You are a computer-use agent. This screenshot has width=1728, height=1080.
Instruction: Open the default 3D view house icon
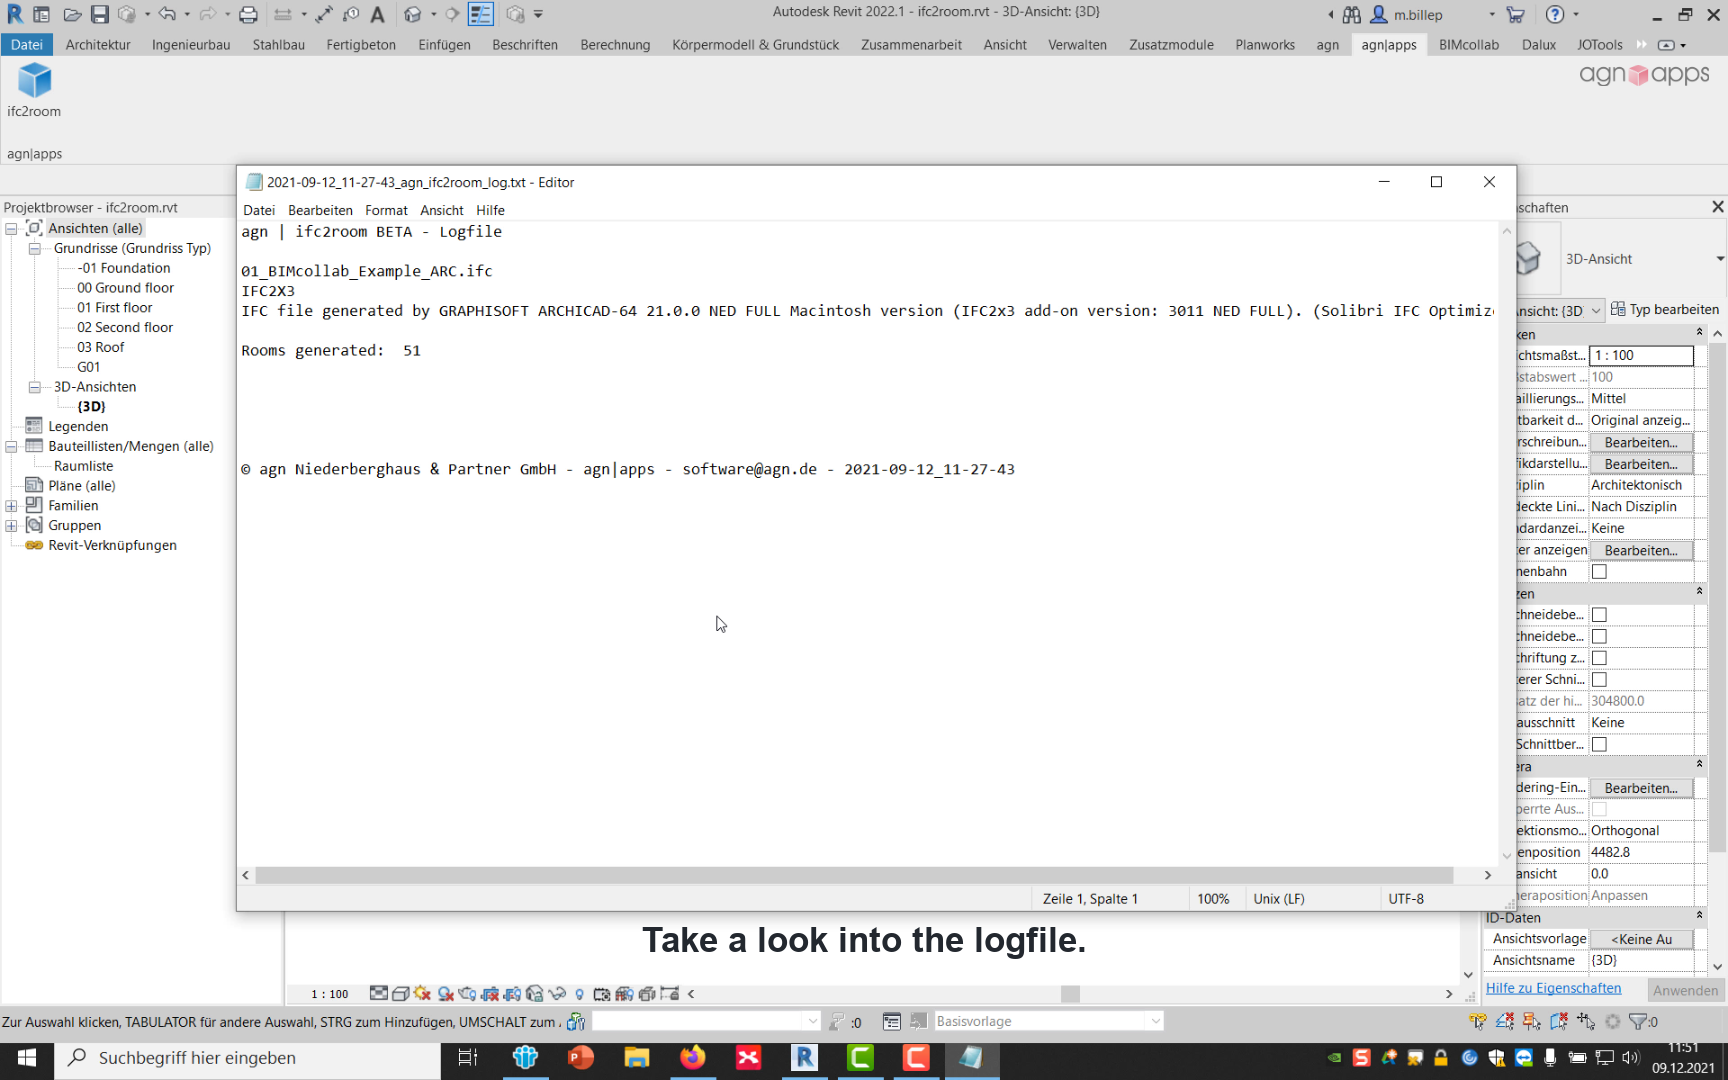(x=412, y=14)
